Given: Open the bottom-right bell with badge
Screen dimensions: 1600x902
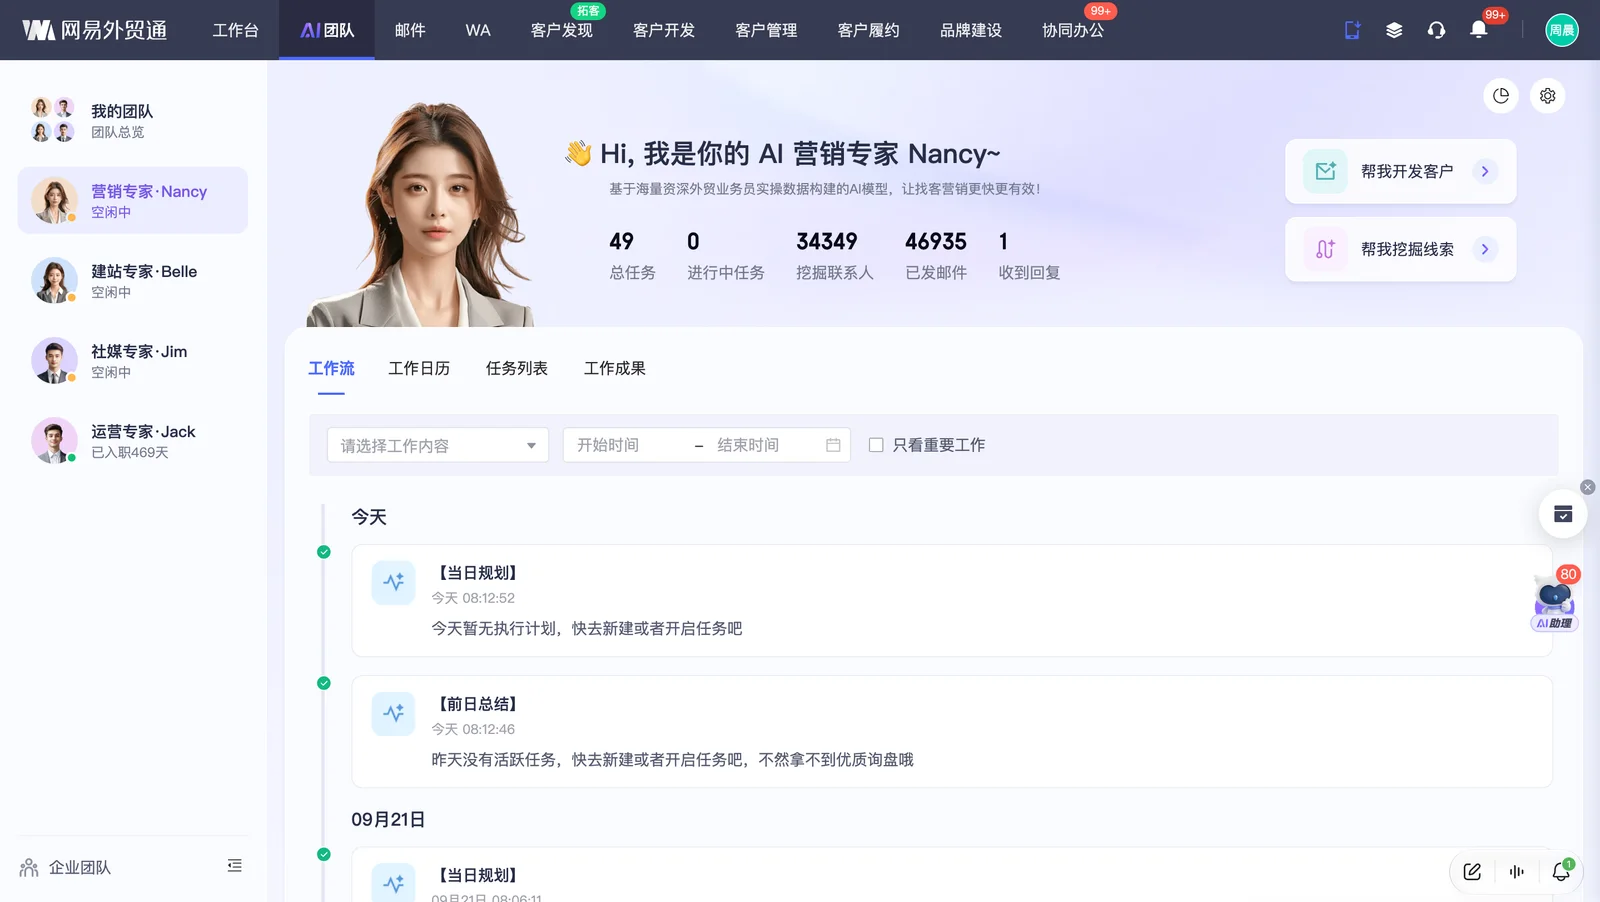Looking at the screenshot, I should [1561, 872].
